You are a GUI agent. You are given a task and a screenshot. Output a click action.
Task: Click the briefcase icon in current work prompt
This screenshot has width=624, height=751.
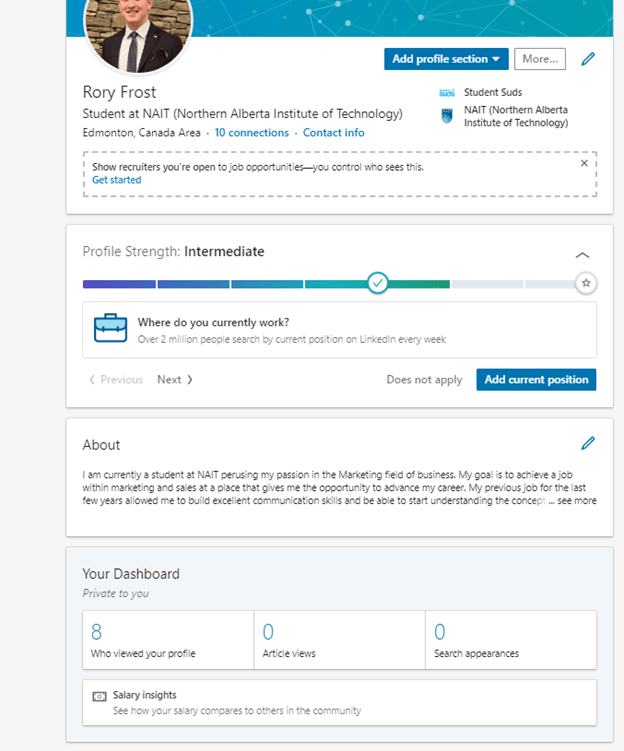coord(110,329)
